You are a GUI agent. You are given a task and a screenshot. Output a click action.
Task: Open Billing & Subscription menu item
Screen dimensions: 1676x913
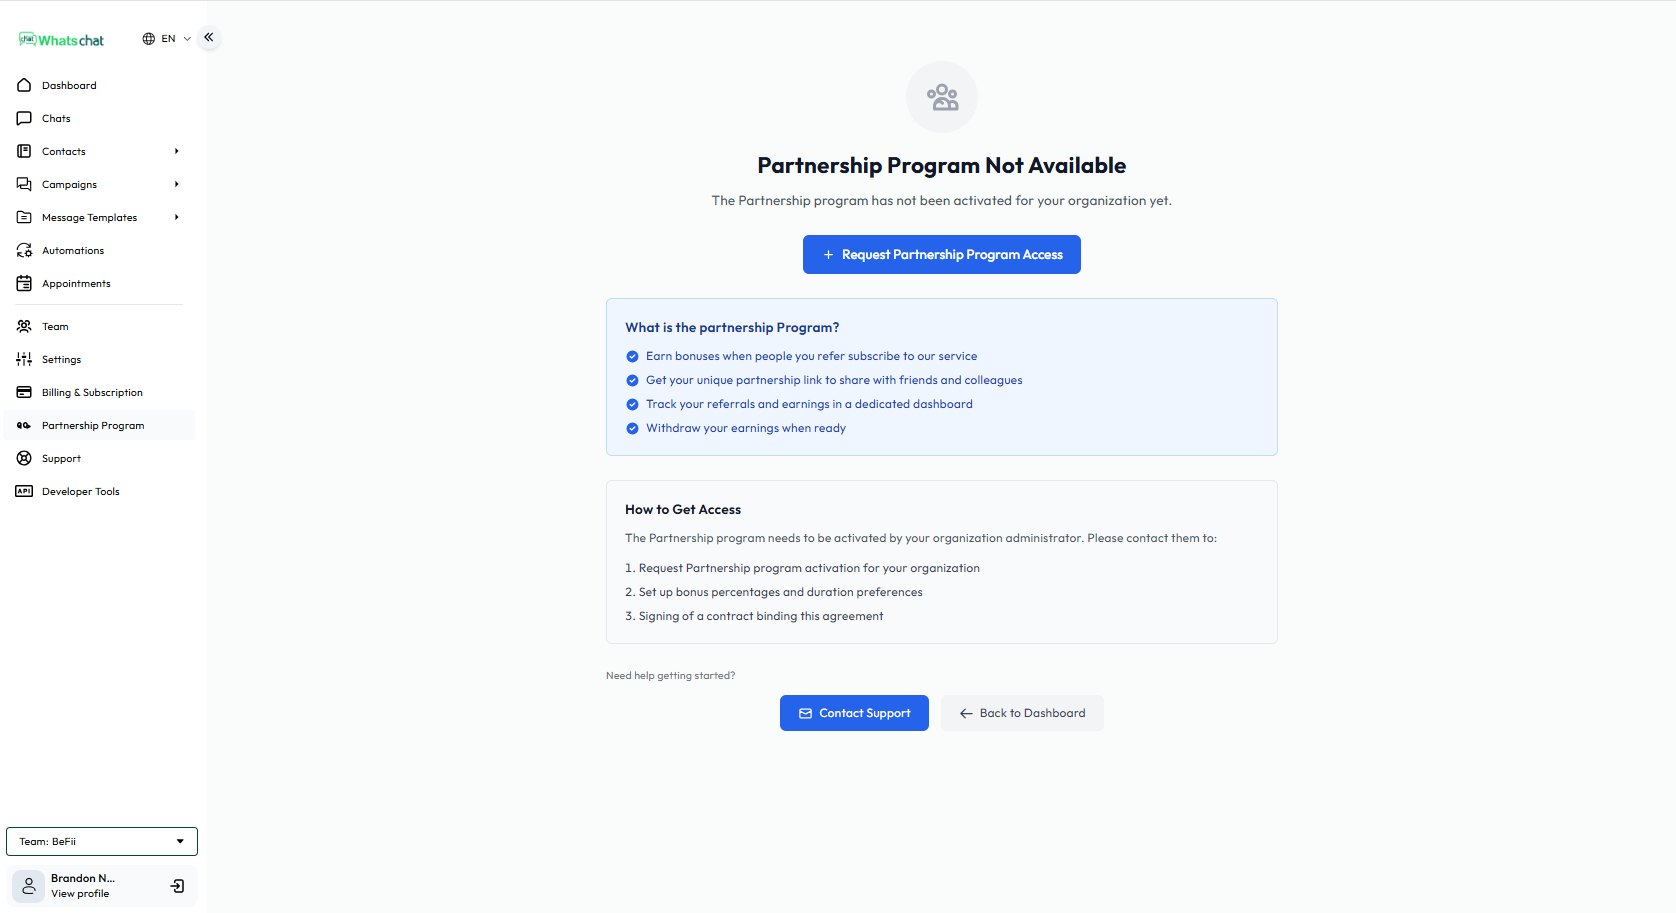click(x=92, y=392)
